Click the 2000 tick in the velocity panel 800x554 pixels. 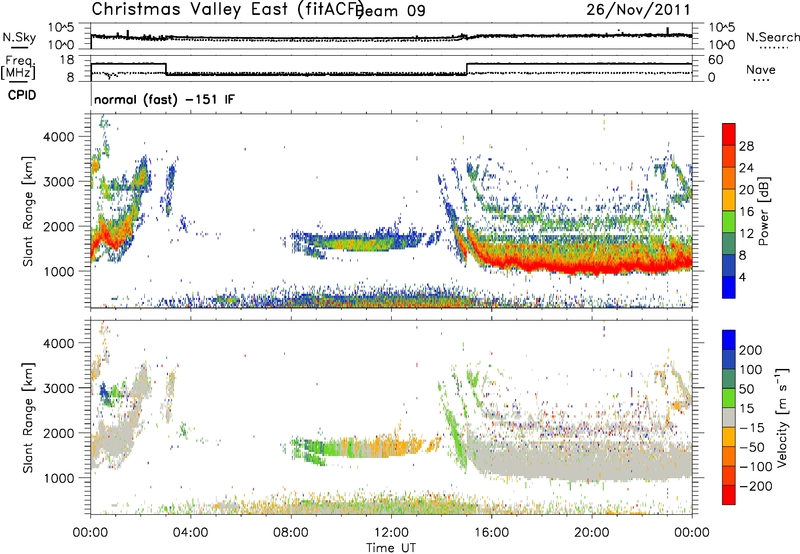tap(59, 433)
